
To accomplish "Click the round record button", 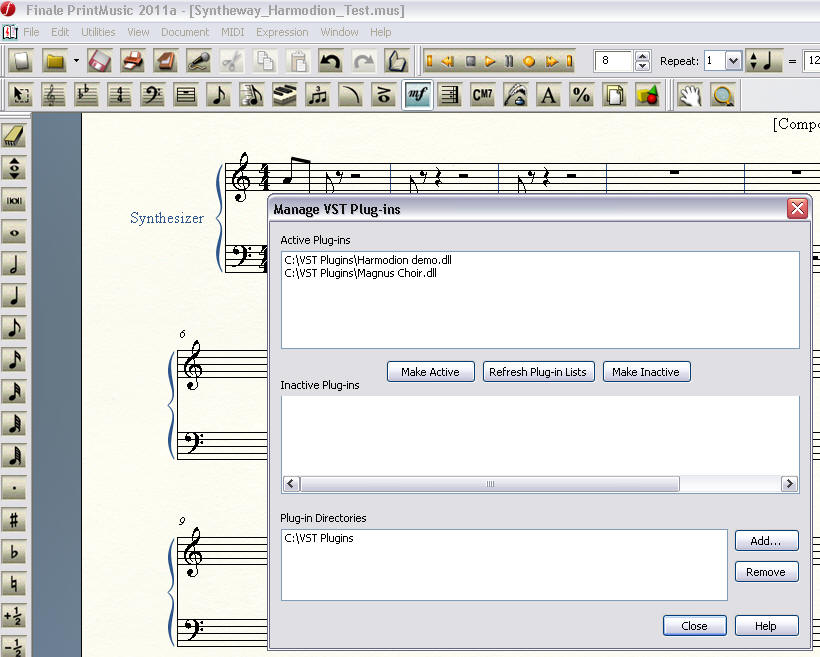I will pos(529,61).
